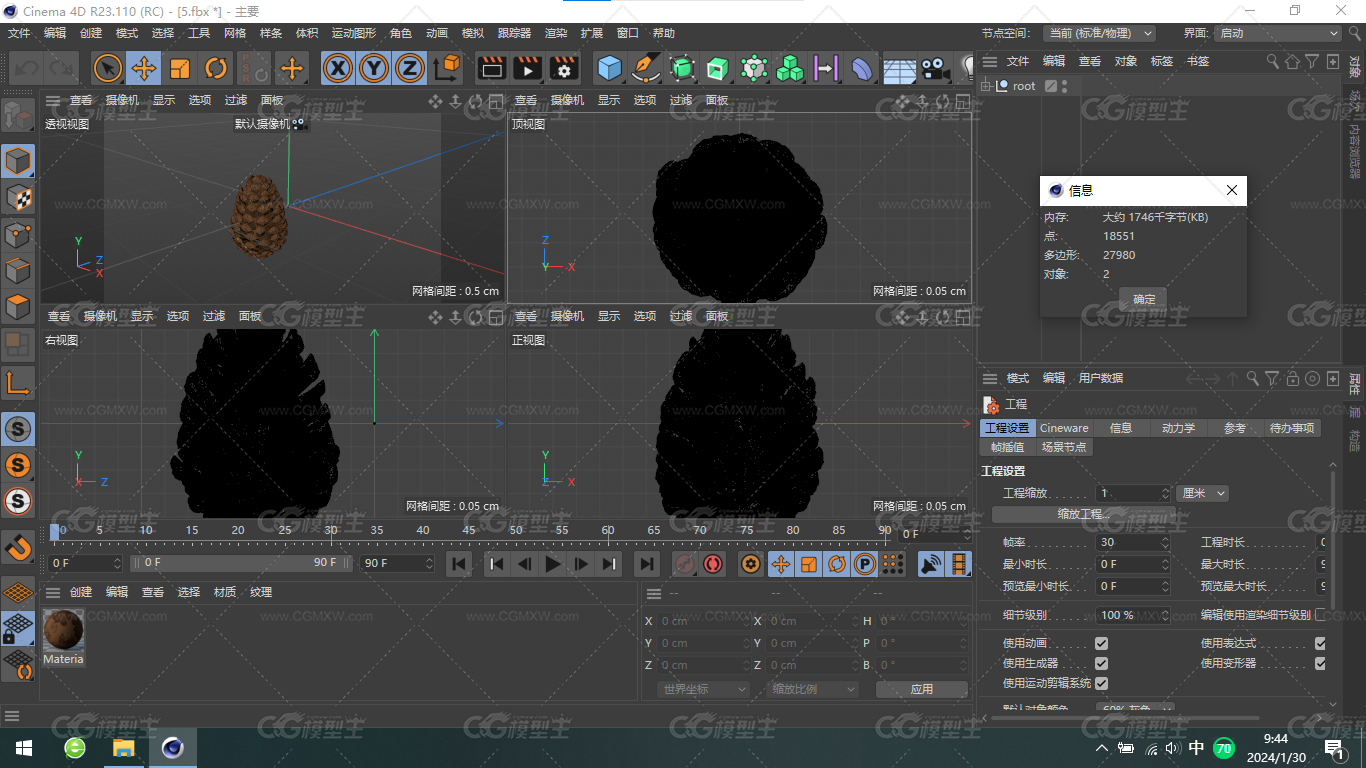Viewport: 1366px width, 768px height.
Task: Select the Rotate tool in top toolbar
Action: coord(216,68)
